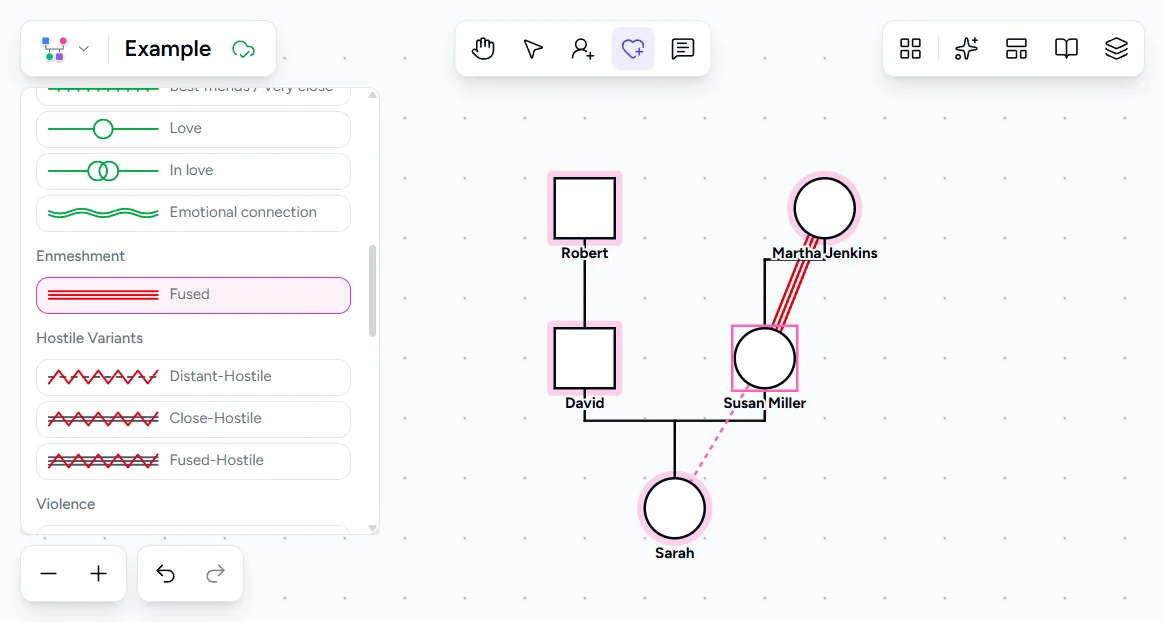The image size is (1165, 622).
Task: Select the Love relationship type
Action: click(x=193, y=129)
